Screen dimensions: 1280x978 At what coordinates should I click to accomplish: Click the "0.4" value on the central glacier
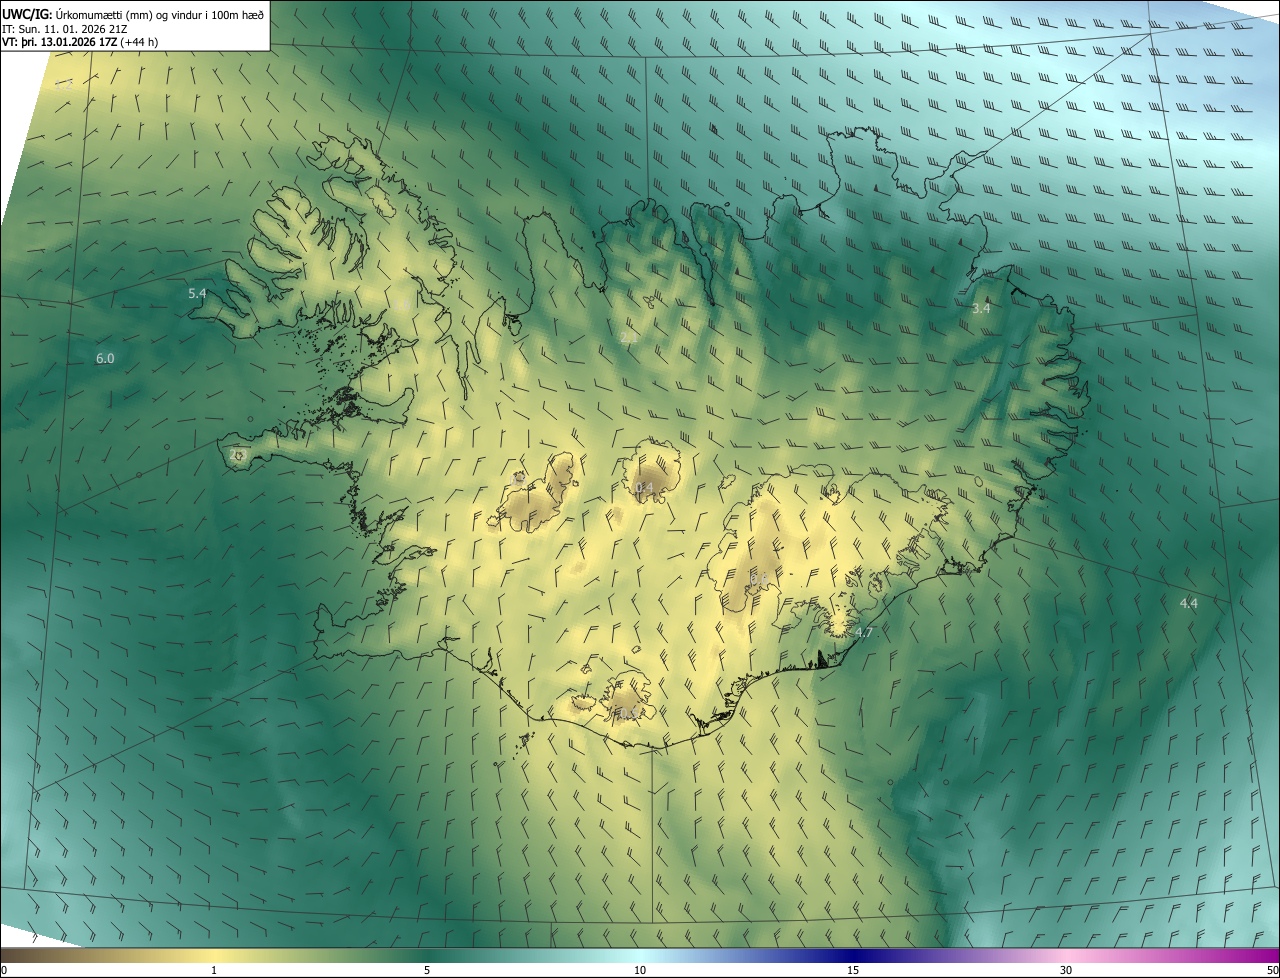pyautogui.click(x=644, y=487)
